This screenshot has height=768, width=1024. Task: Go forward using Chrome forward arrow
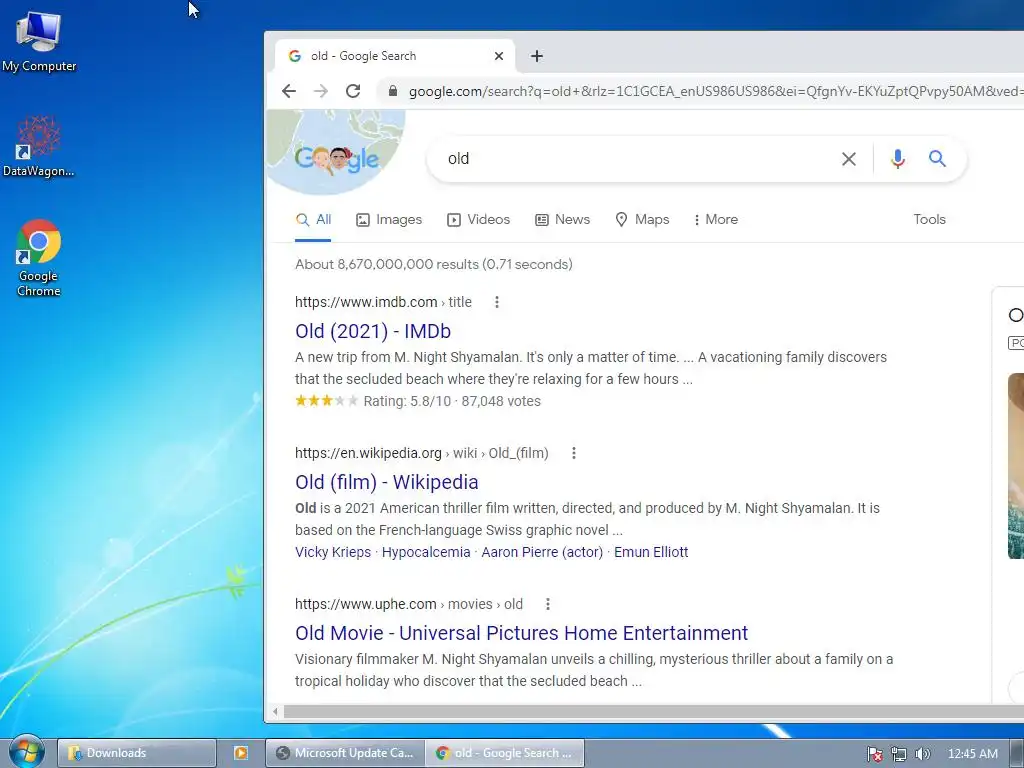[321, 91]
